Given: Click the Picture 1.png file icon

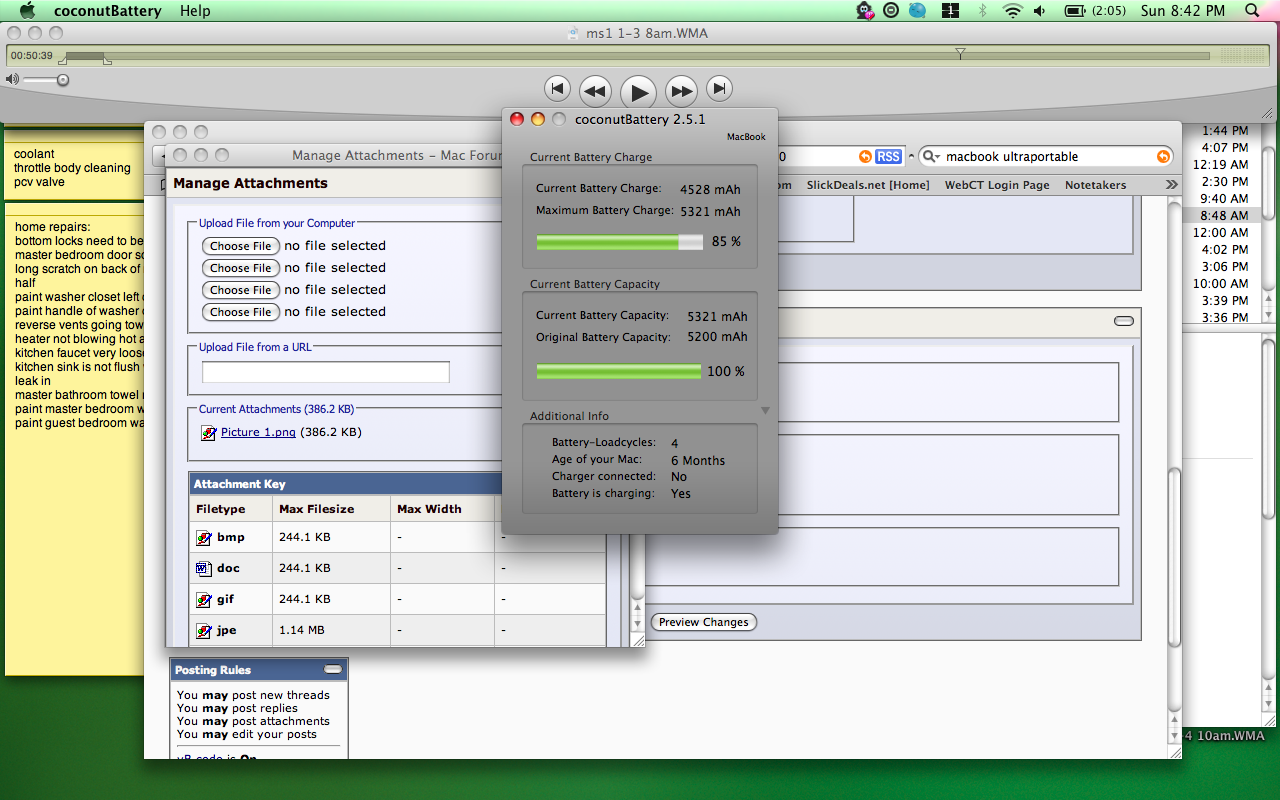Looking at the screenshot, I should (x=208, y=433).
